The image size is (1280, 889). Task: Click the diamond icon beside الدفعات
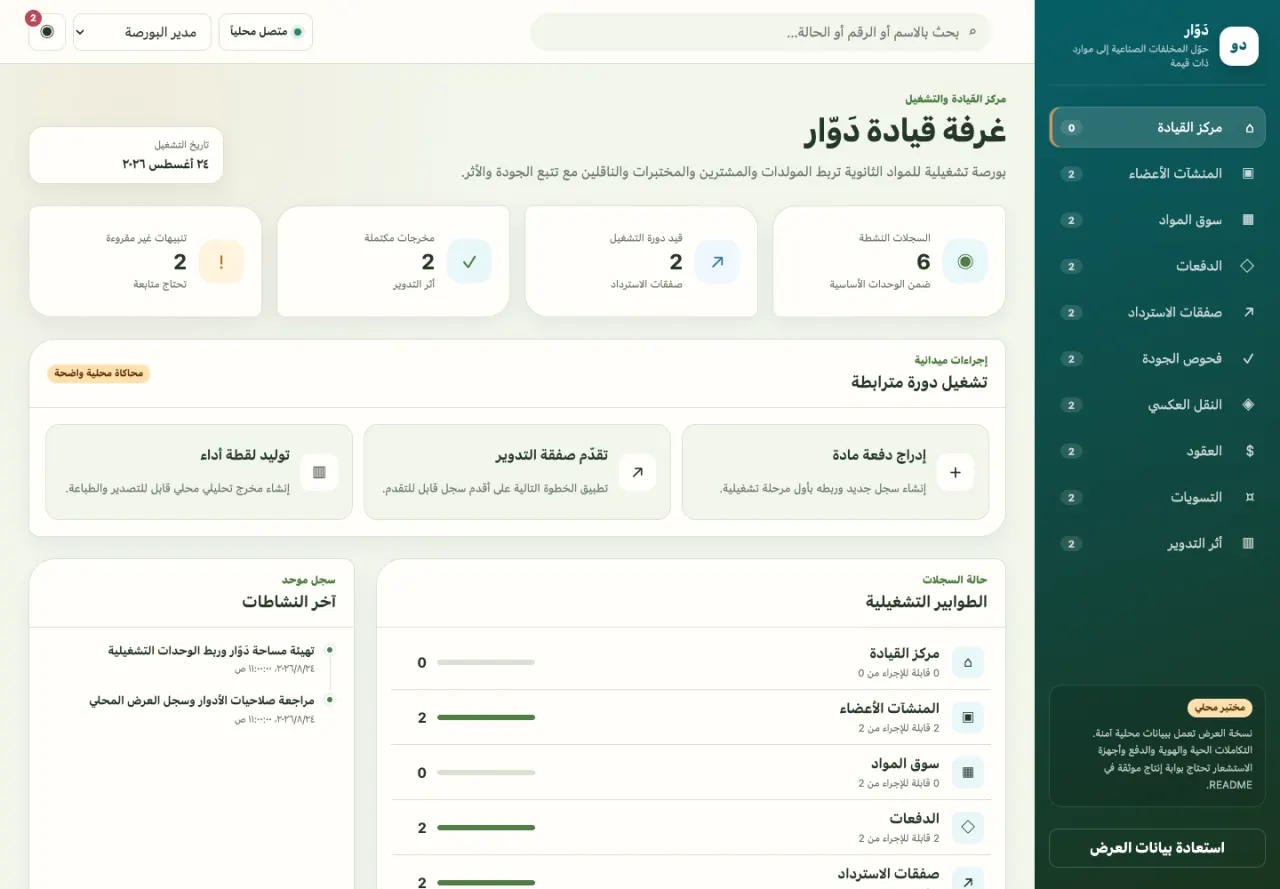pos(1248,266)
